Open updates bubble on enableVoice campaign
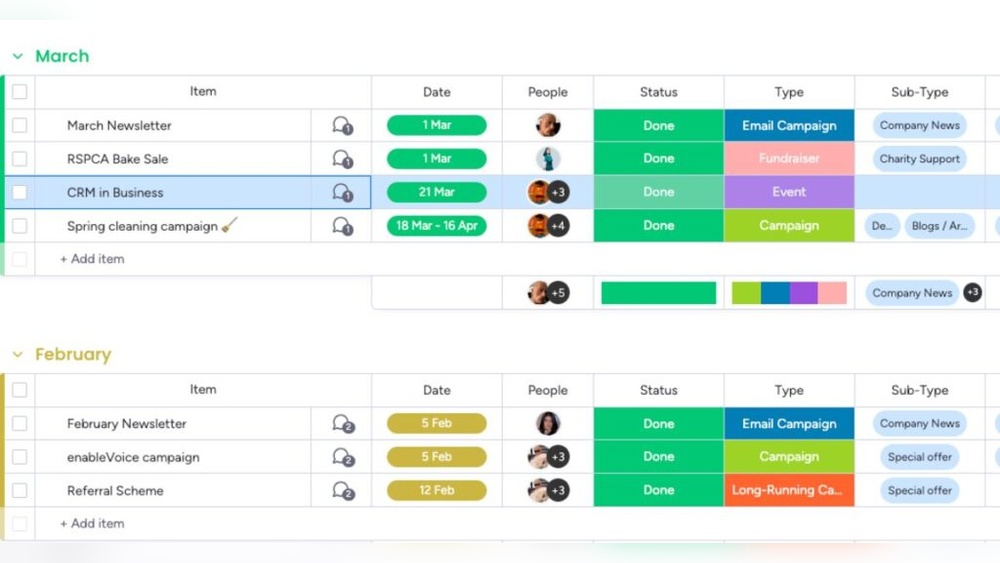This screenshot has height=563, width=1000. point(342,458)
